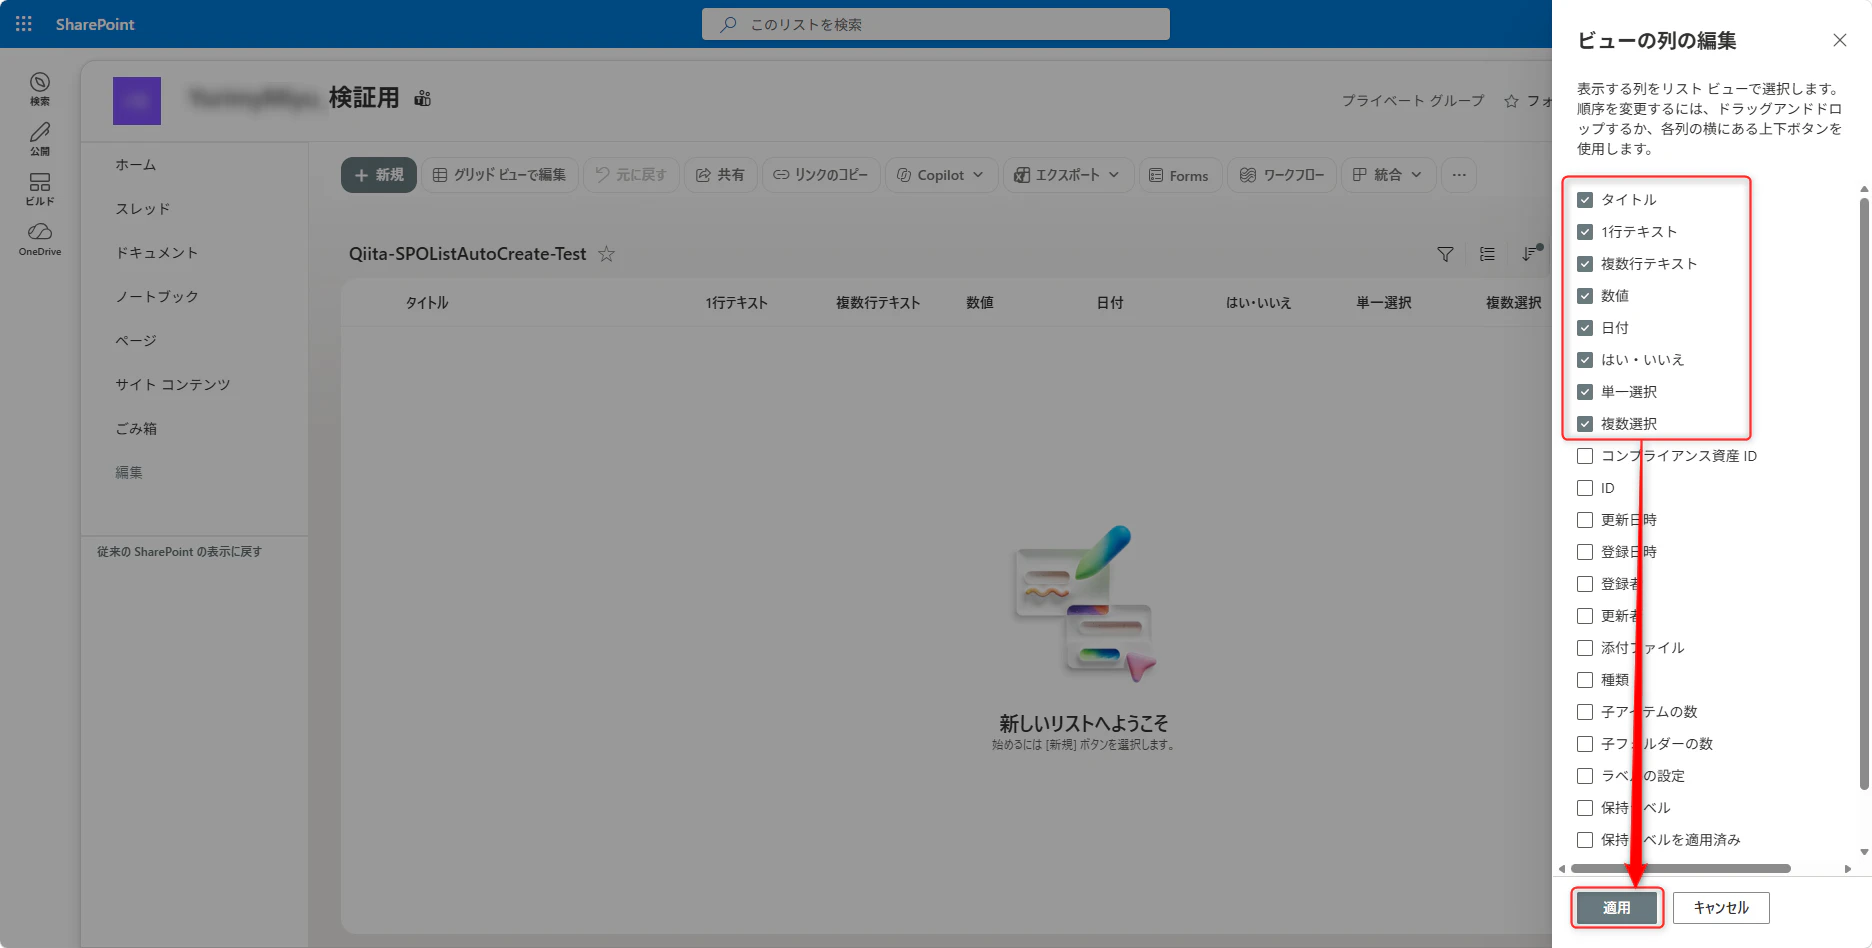The width and height of the screenshot is (1872, 948).
Task: Open ごみ箱 in site navigation
Action: (136, 429)
